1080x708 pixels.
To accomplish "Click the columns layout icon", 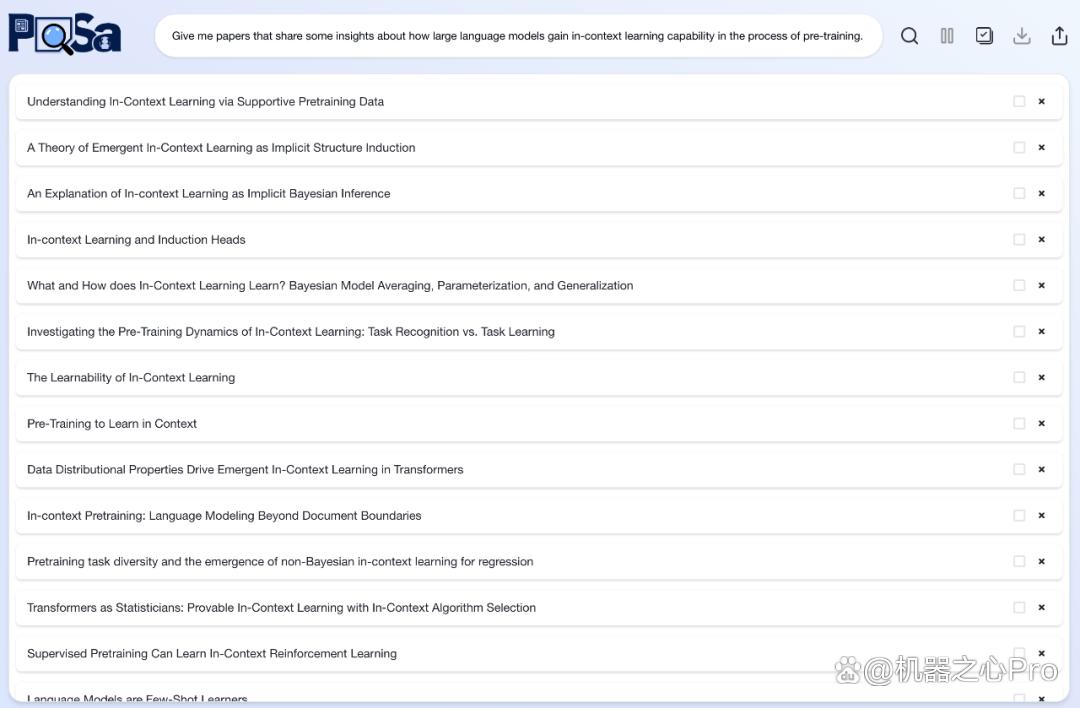I will [947, 36].
